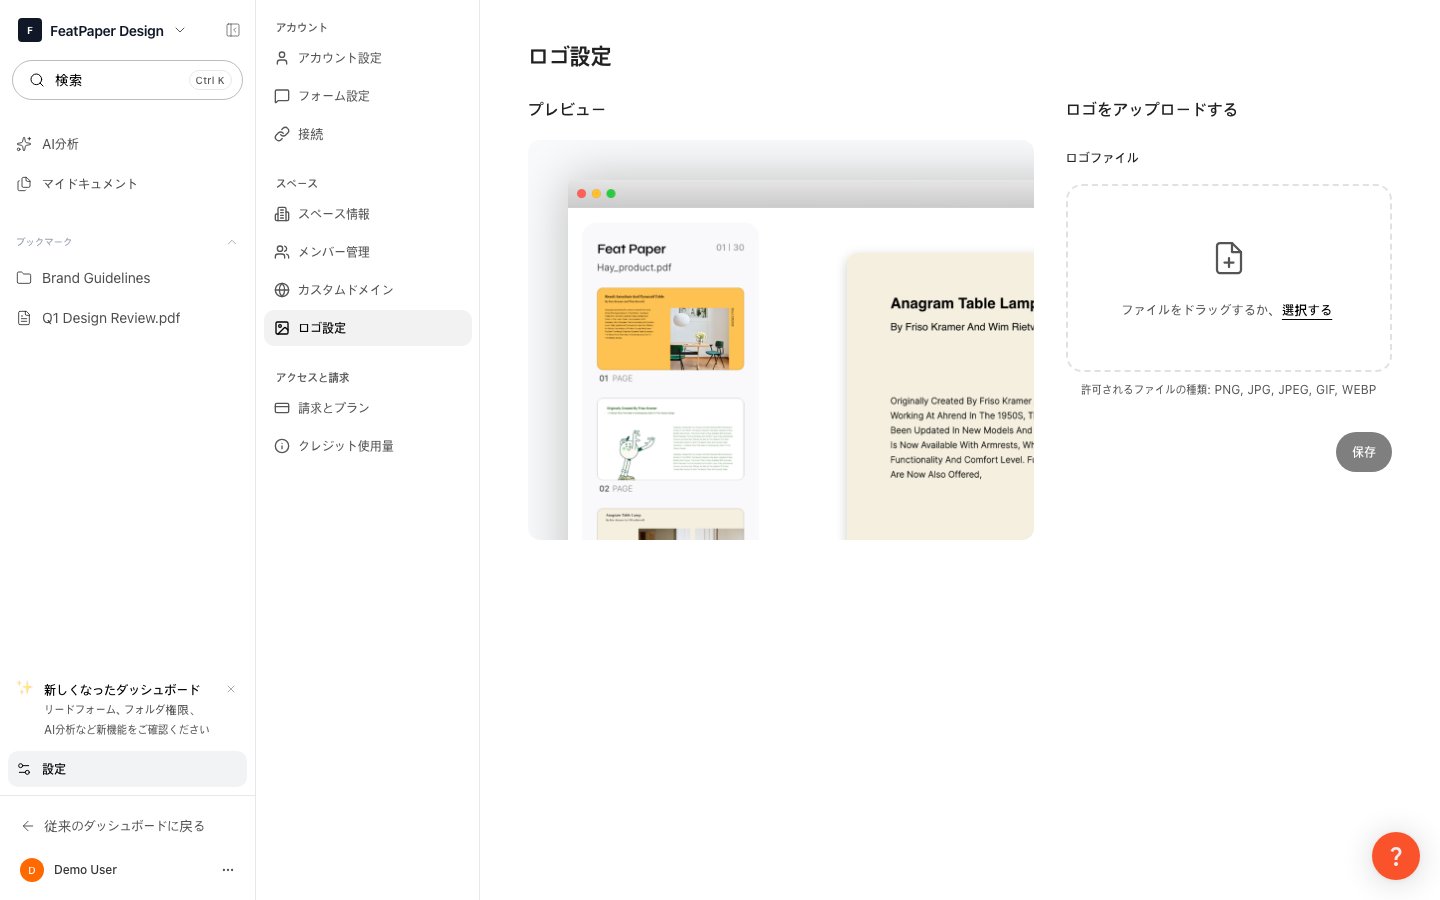Click the documents icon beside マイドキュメント

24,184
